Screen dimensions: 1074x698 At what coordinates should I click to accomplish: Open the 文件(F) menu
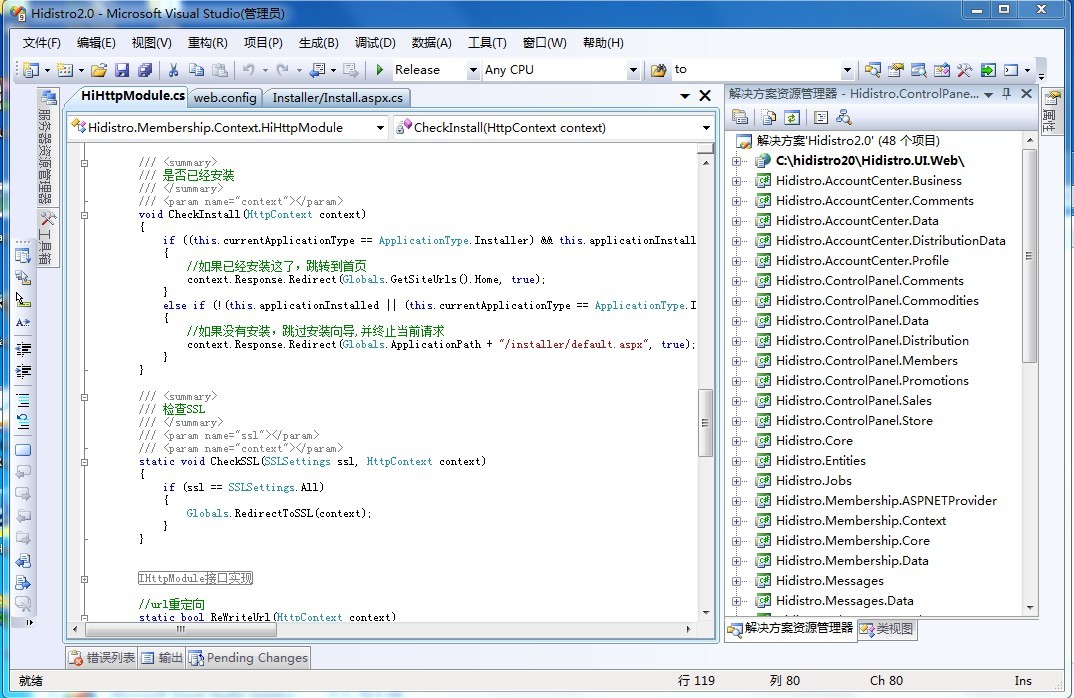pyautogui.click(x=41, y=43)
